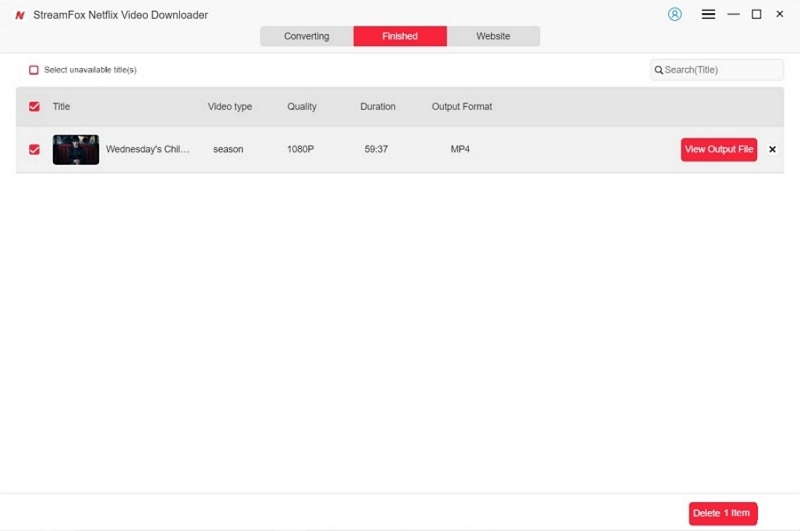
Task: Focus the Search(Title) input field
Action: click(x=717, y=70)
